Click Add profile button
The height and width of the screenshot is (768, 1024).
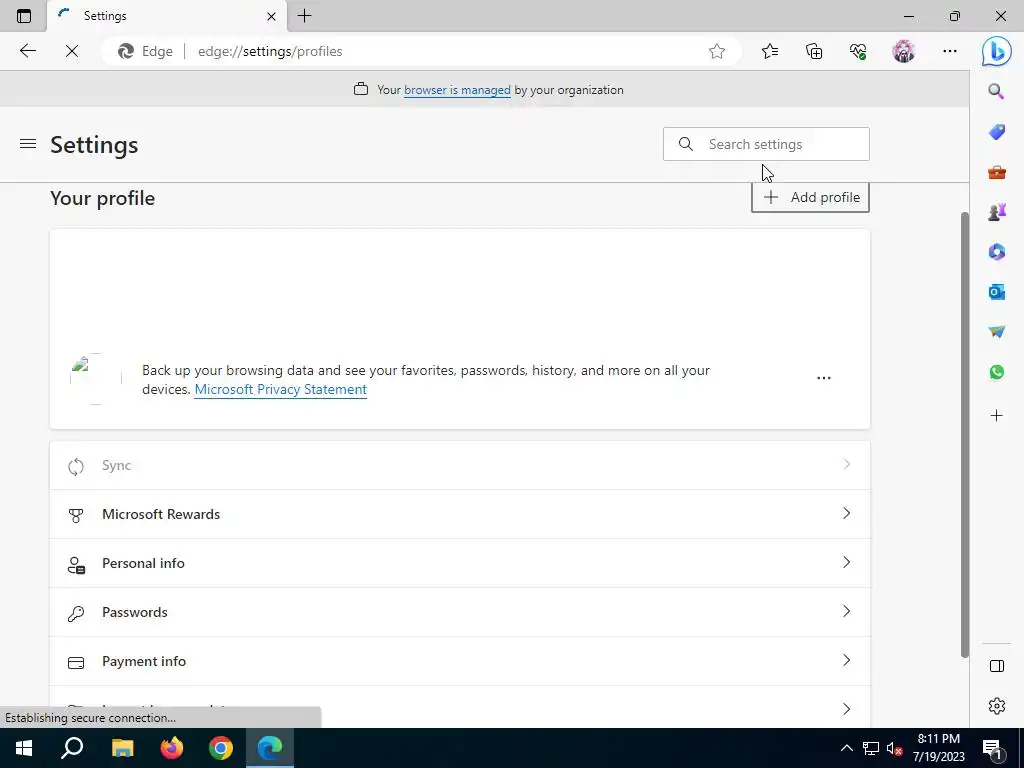pos(810,197)
